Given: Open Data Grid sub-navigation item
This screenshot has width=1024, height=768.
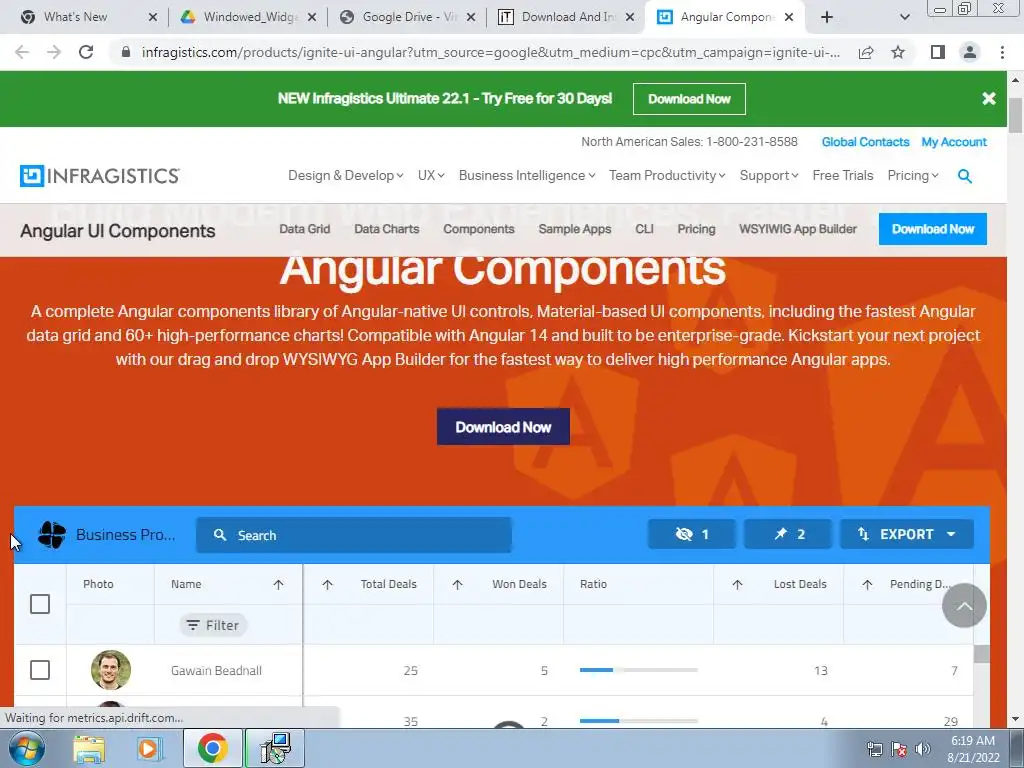Looking at the screenshot, I should coord(304,229).
